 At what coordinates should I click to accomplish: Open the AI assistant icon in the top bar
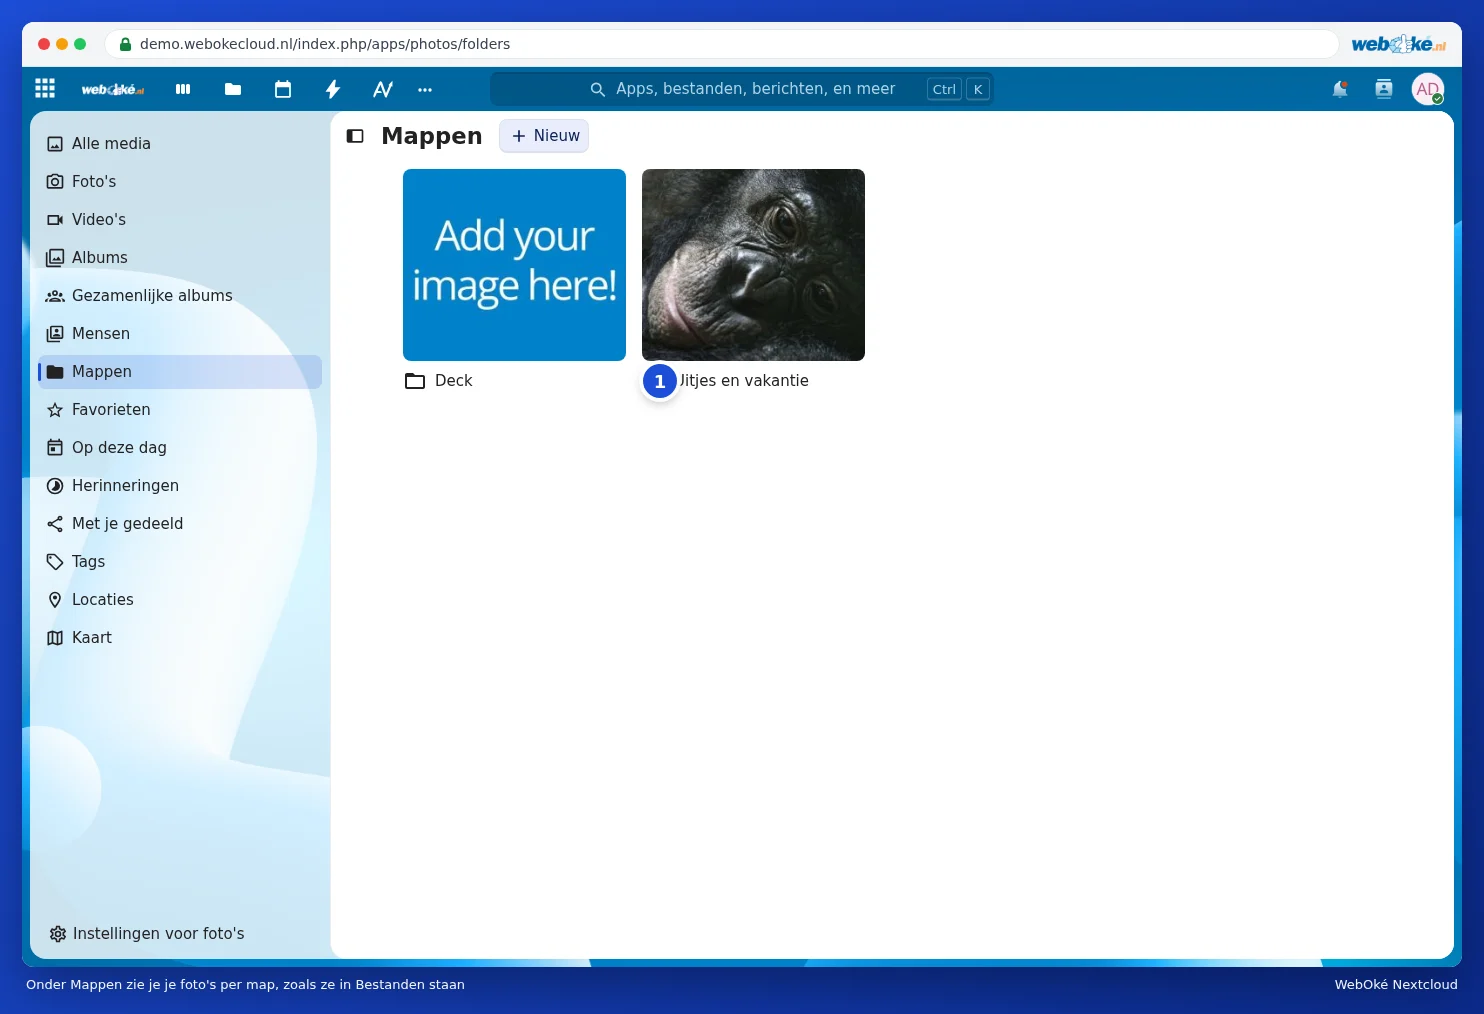383,89
